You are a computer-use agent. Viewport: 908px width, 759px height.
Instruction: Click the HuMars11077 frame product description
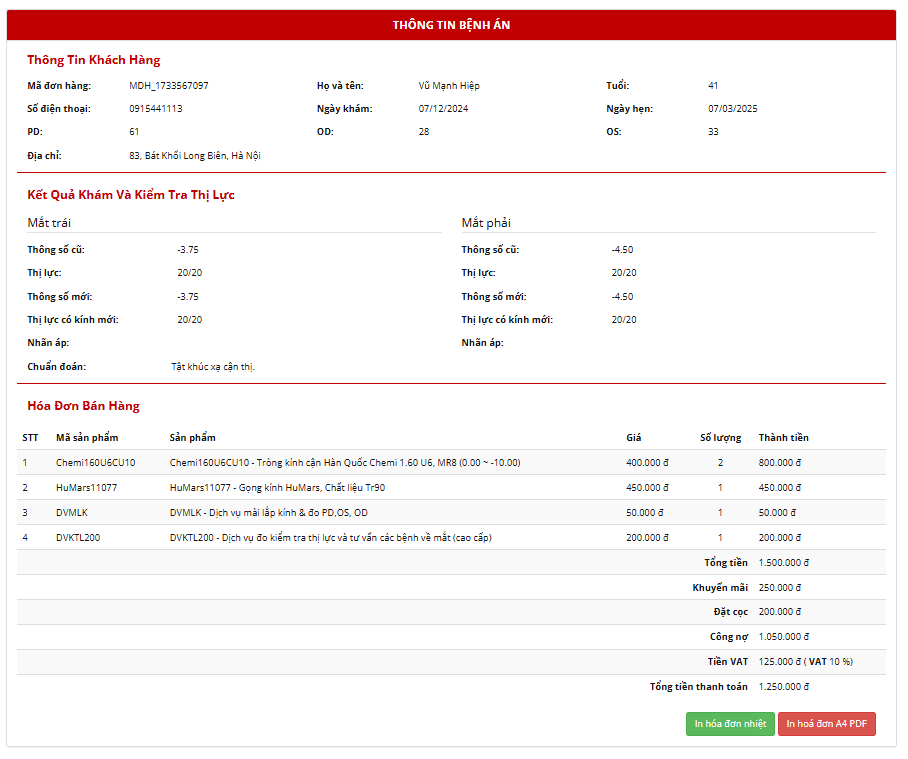pyautogui.click(x=277, y=488)
